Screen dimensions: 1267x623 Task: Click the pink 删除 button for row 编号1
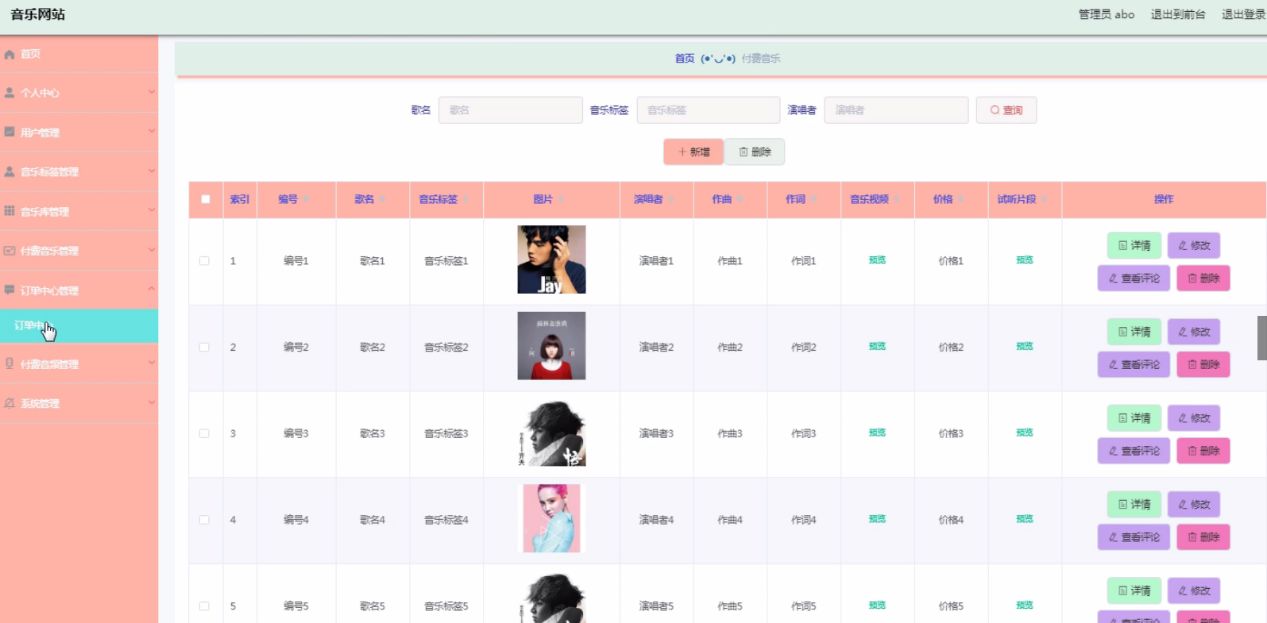(x=1203, y=278)
